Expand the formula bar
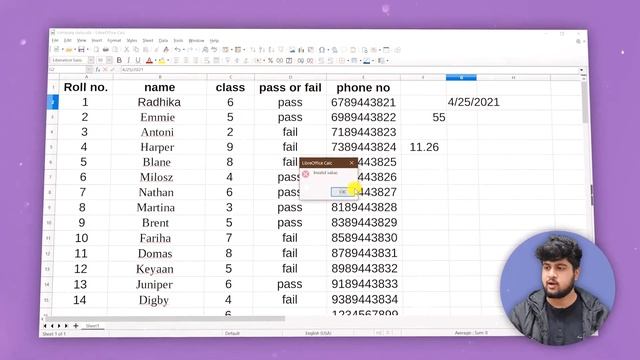This screenshot has height=360, width=640. (x=582, y=70)
